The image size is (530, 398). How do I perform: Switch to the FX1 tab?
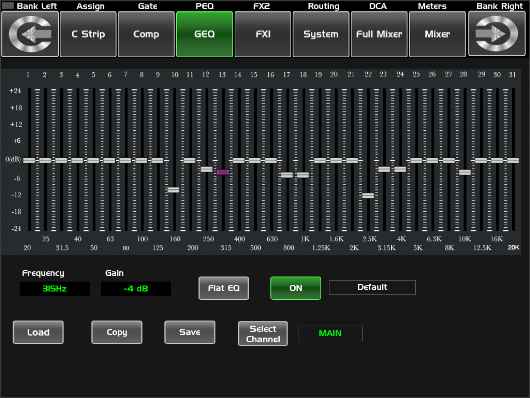pos(263,34)
